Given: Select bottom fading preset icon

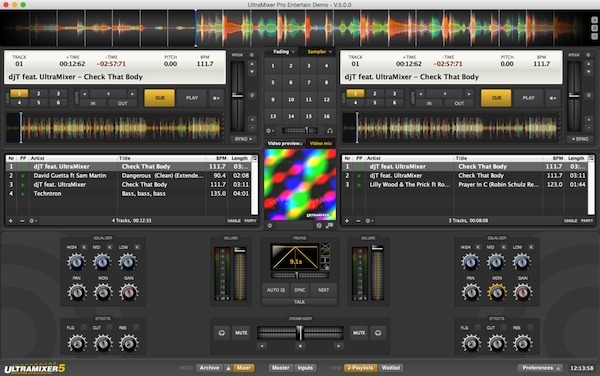Looking at the screenshot, I should click(x=325, y=267).
